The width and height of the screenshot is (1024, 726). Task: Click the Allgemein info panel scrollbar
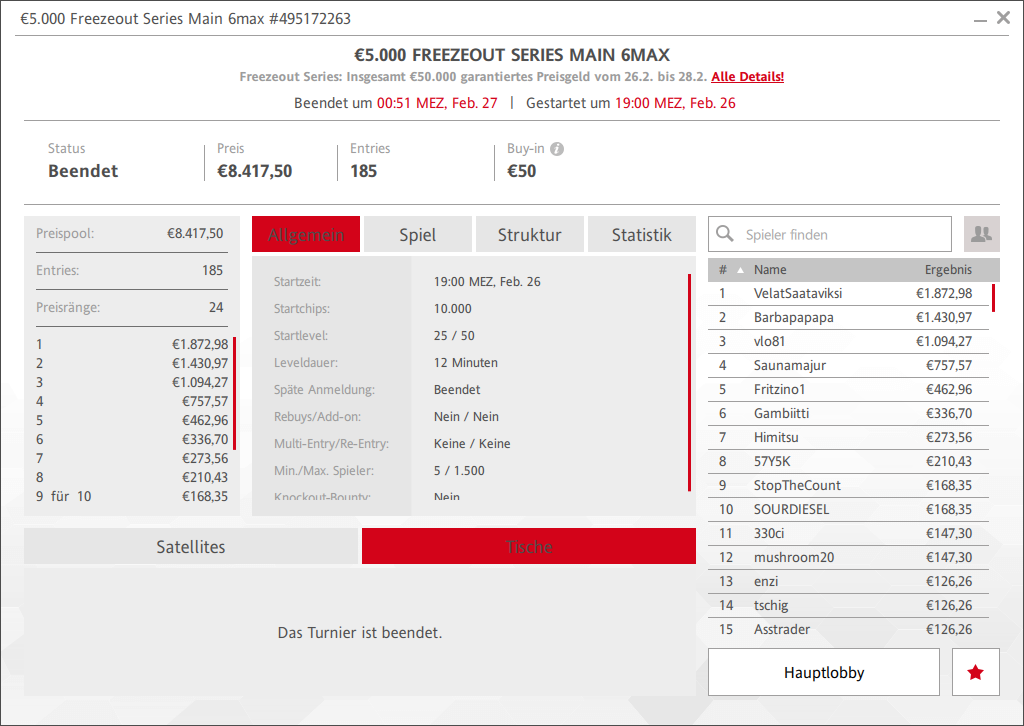(x=689, y=383)
